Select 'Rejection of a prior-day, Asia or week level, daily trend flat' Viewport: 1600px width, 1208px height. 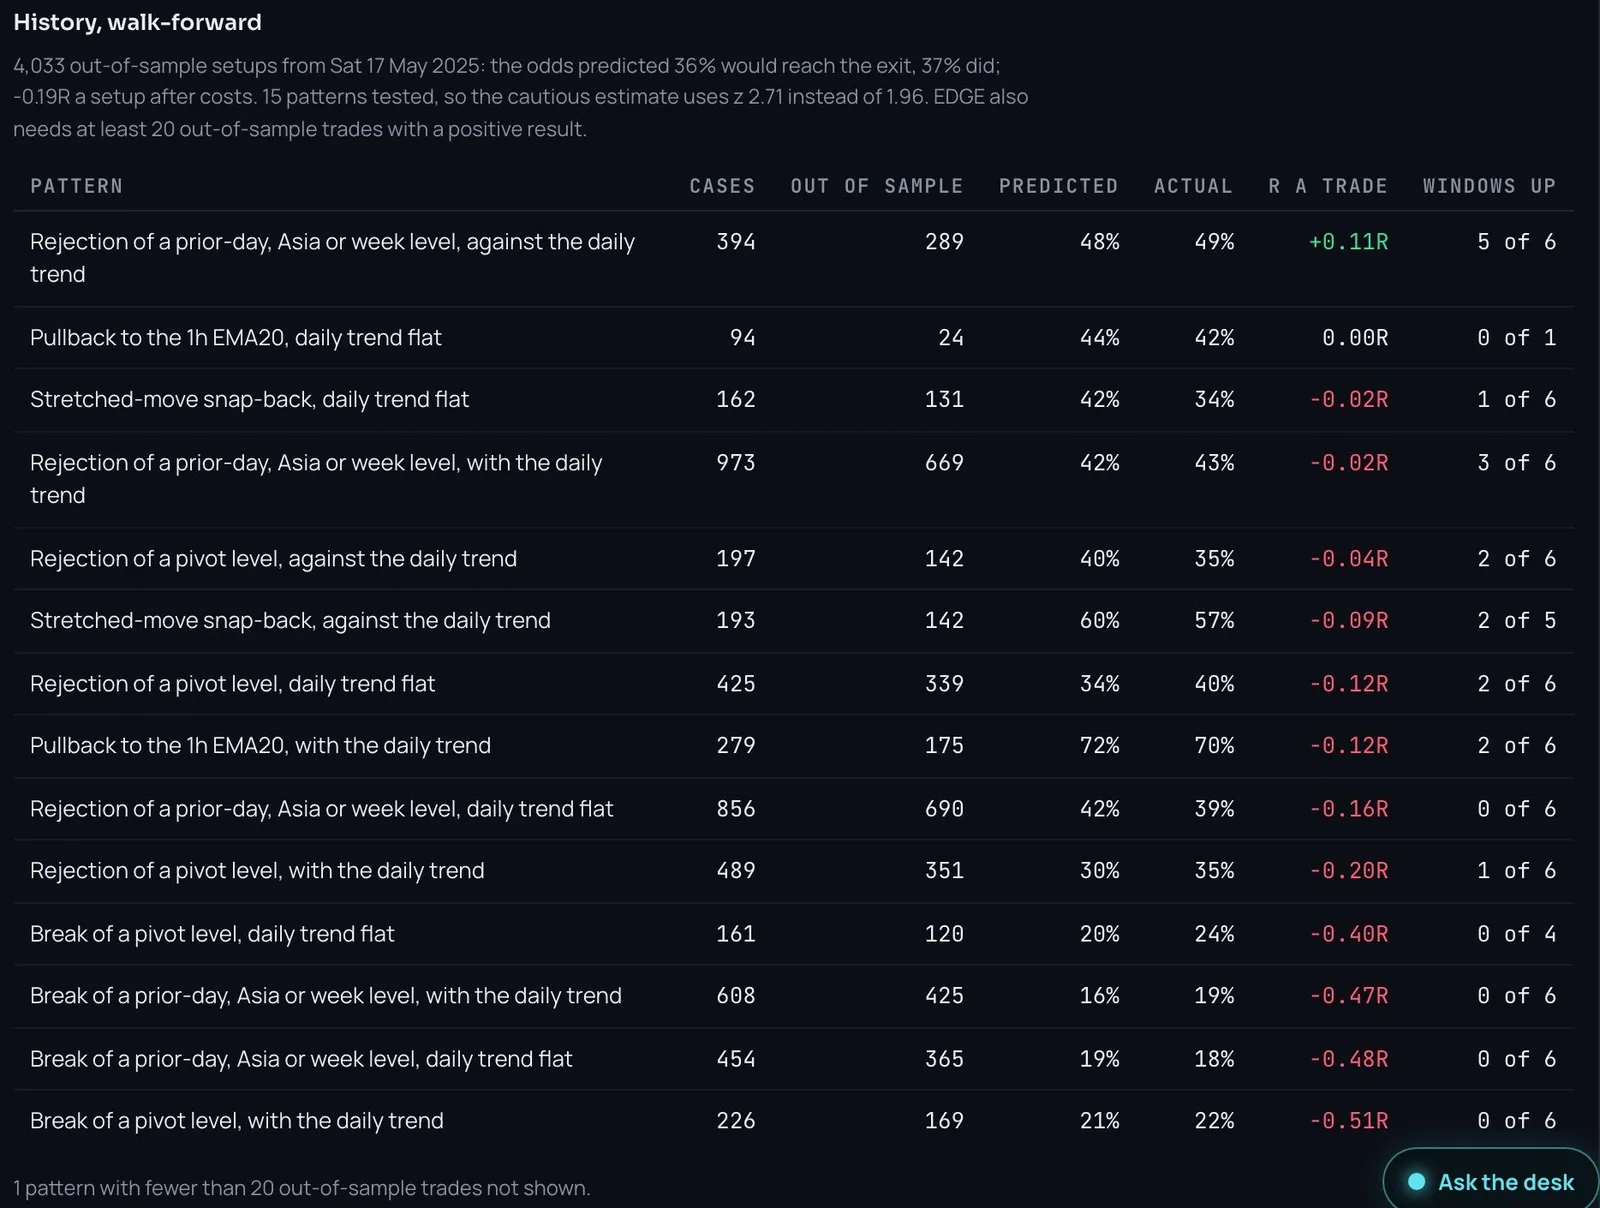[x=321, y=809]
